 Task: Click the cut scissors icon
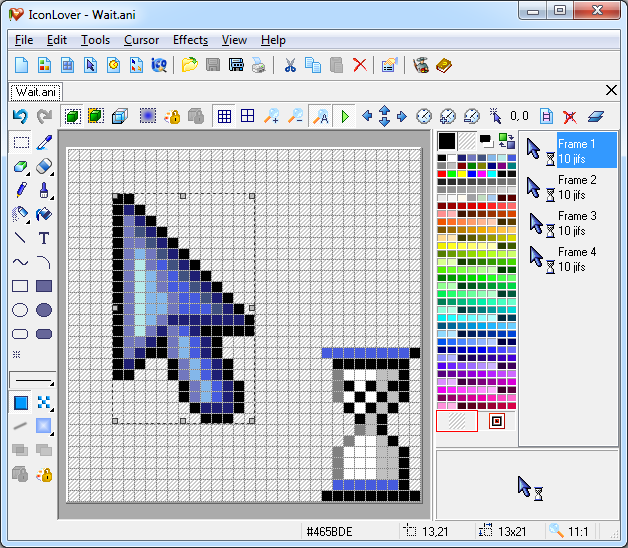pyautogui.click(x=290, y=65)
